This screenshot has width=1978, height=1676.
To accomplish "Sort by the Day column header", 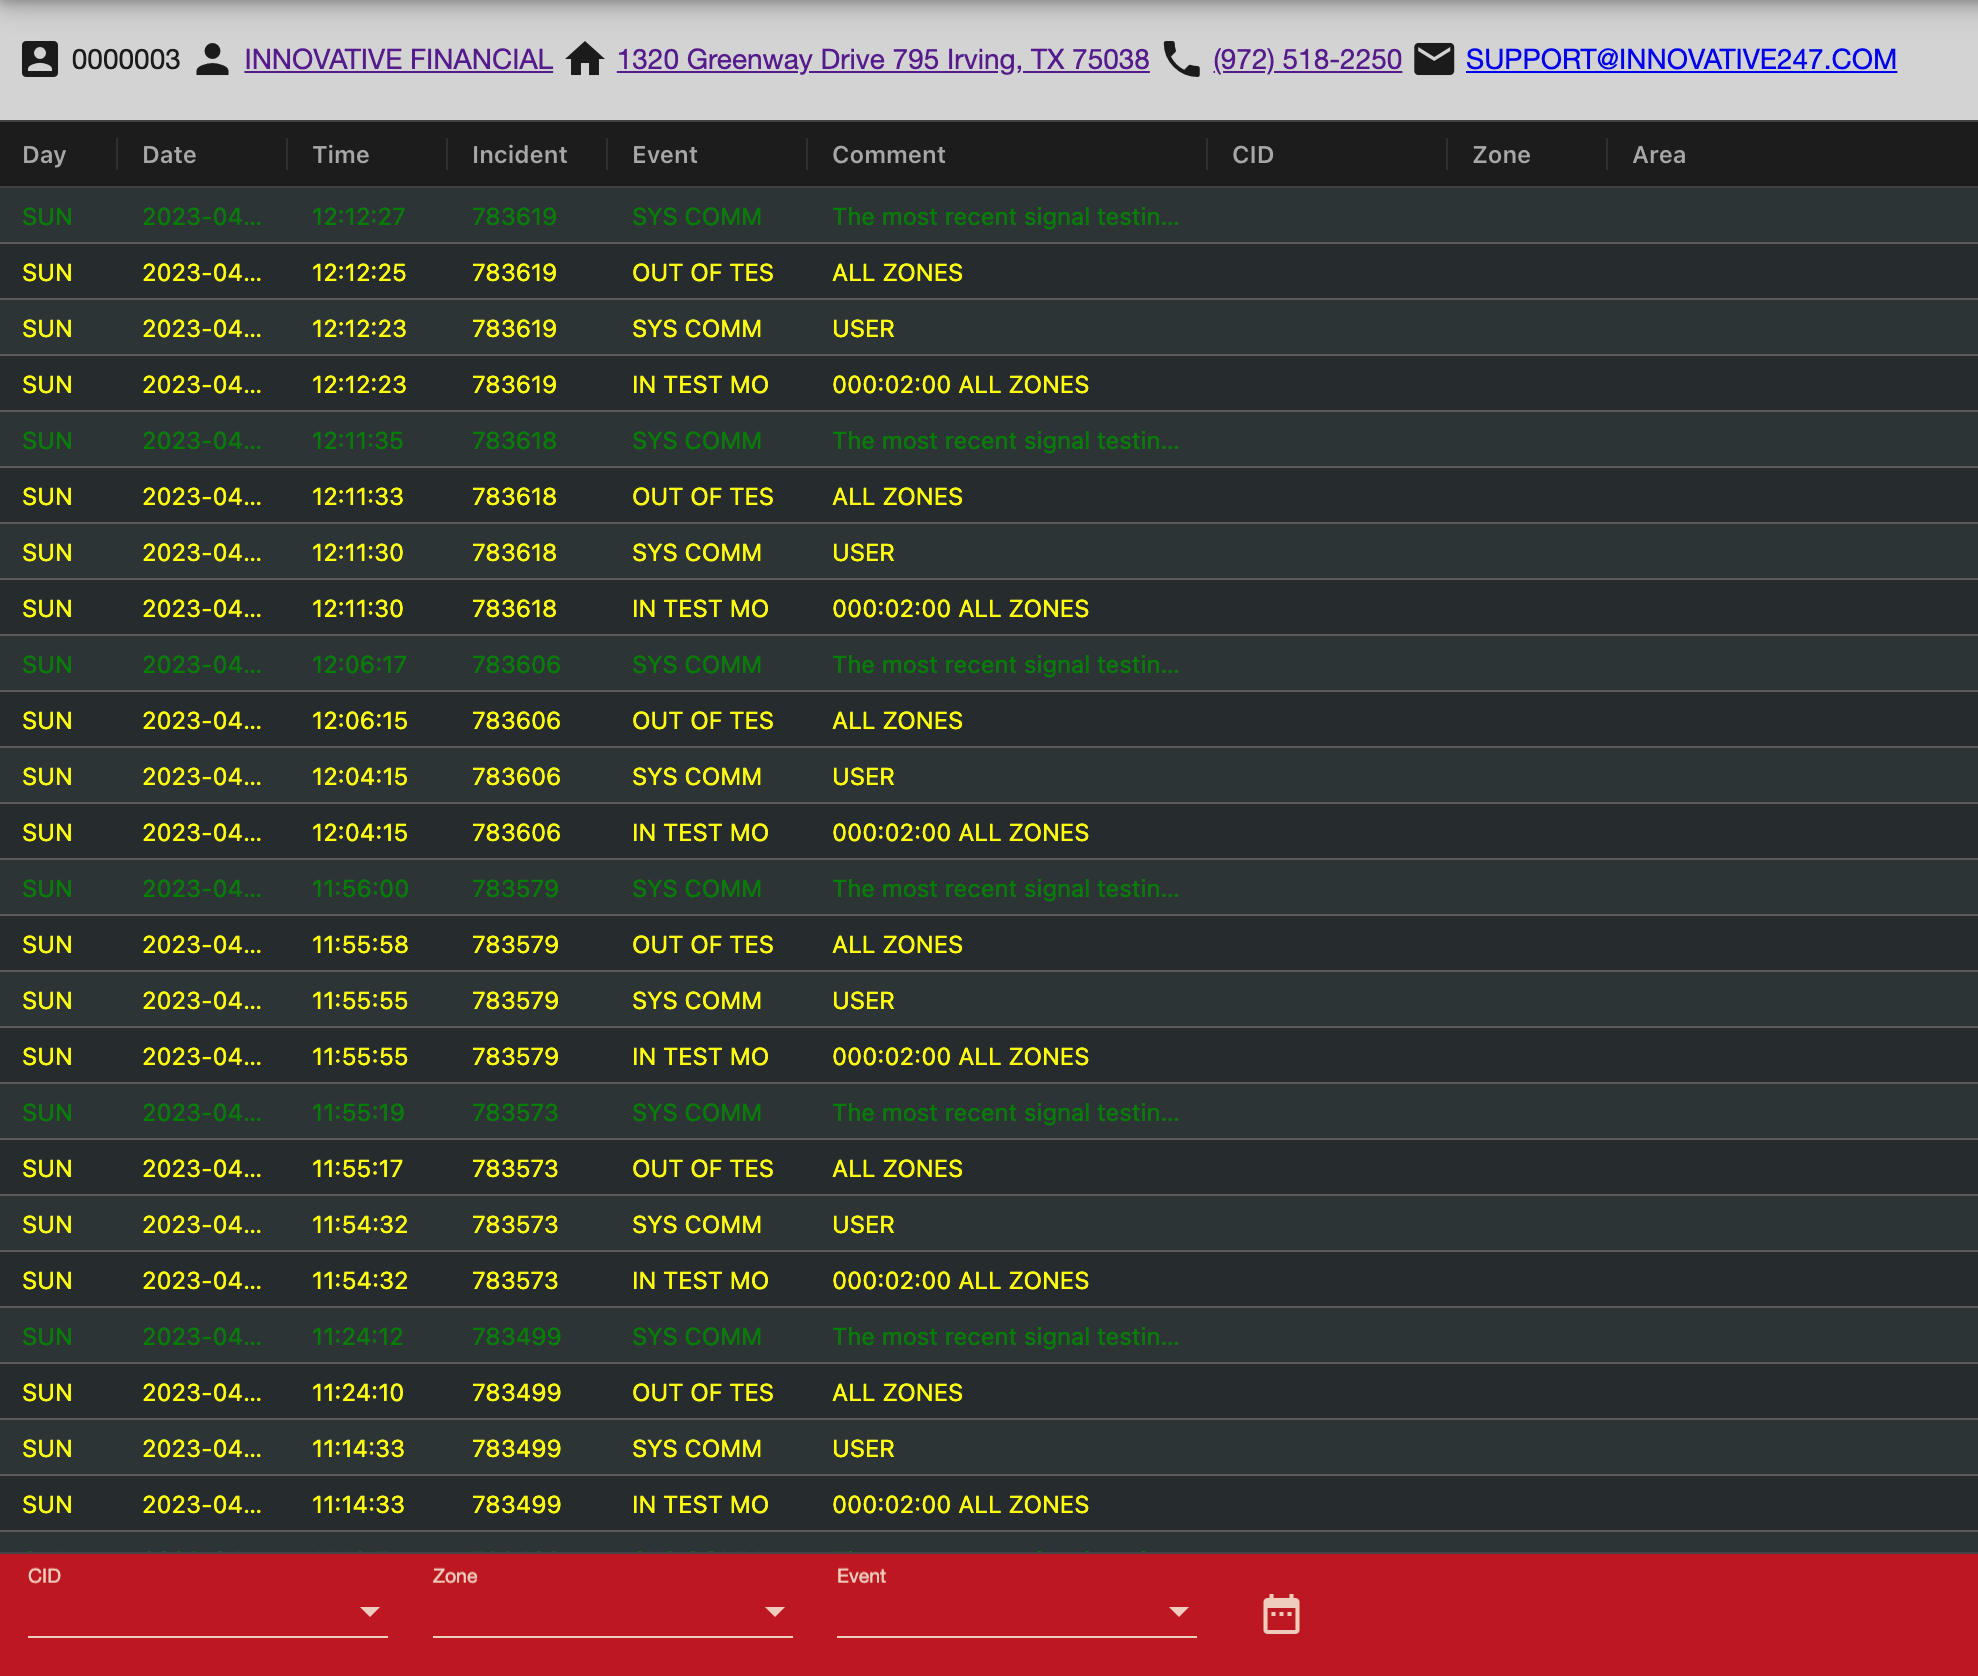I will (x=44, y=155).
